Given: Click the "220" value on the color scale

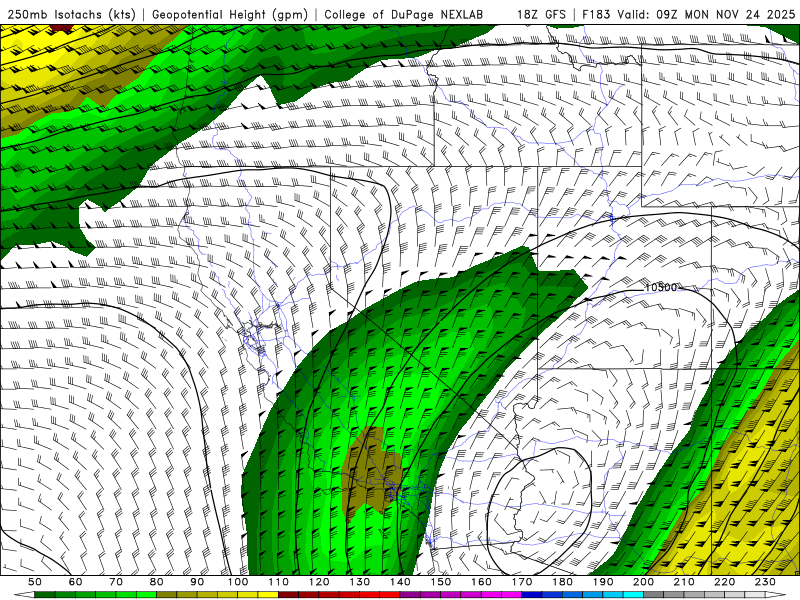Looking at the screenshot, I should [724, 582].
